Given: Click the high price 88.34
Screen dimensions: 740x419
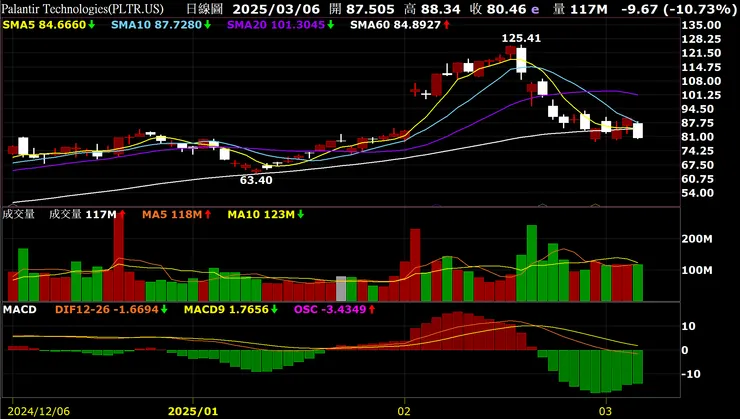Looking at the screenshot, I should coord(441,9).
